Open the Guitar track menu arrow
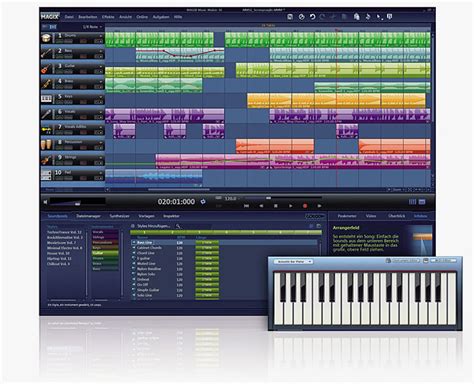474x384 pixels. (101, 66)
